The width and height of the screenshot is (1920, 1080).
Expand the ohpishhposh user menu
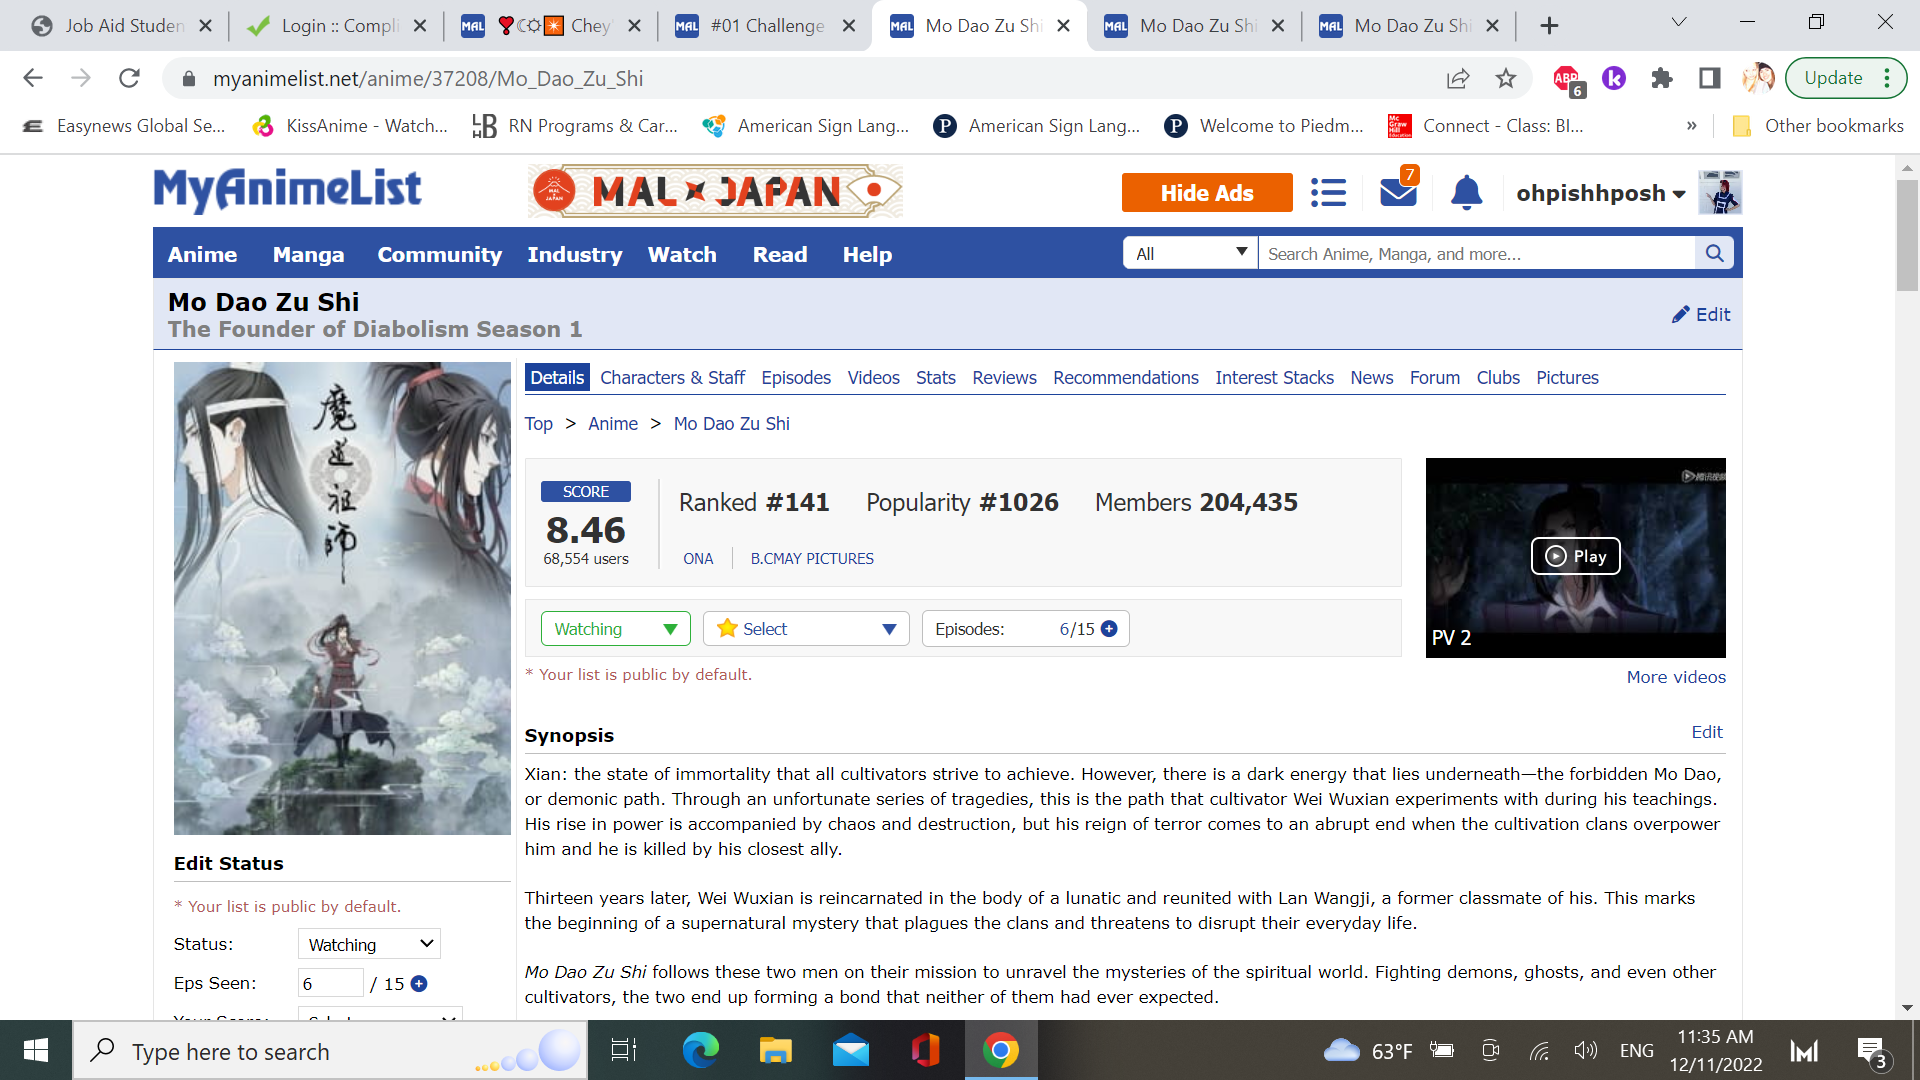point(1600,193)
